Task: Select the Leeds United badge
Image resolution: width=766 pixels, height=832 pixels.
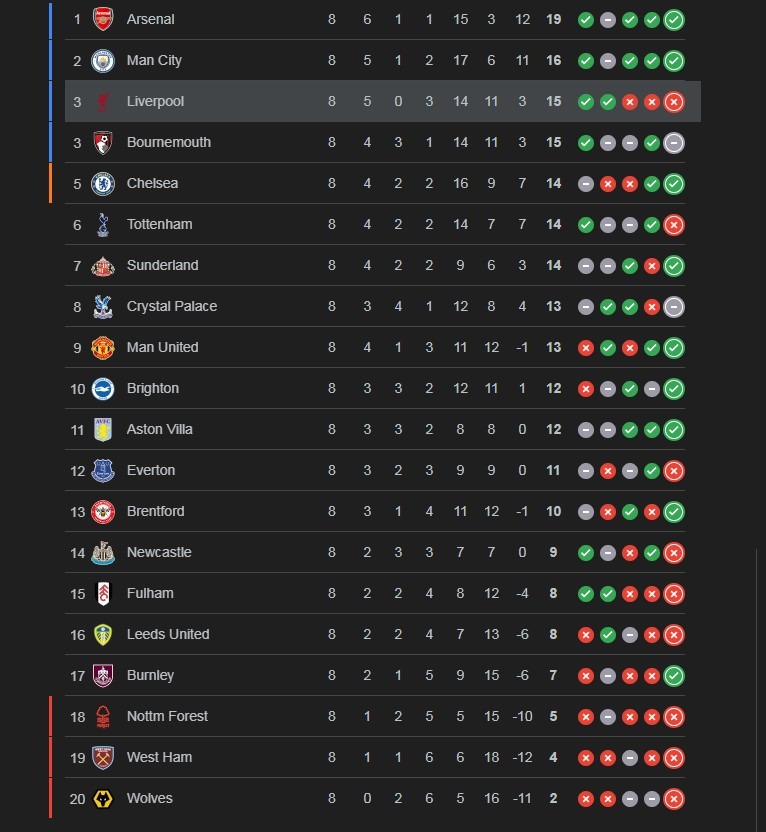Action: point(103,634)
